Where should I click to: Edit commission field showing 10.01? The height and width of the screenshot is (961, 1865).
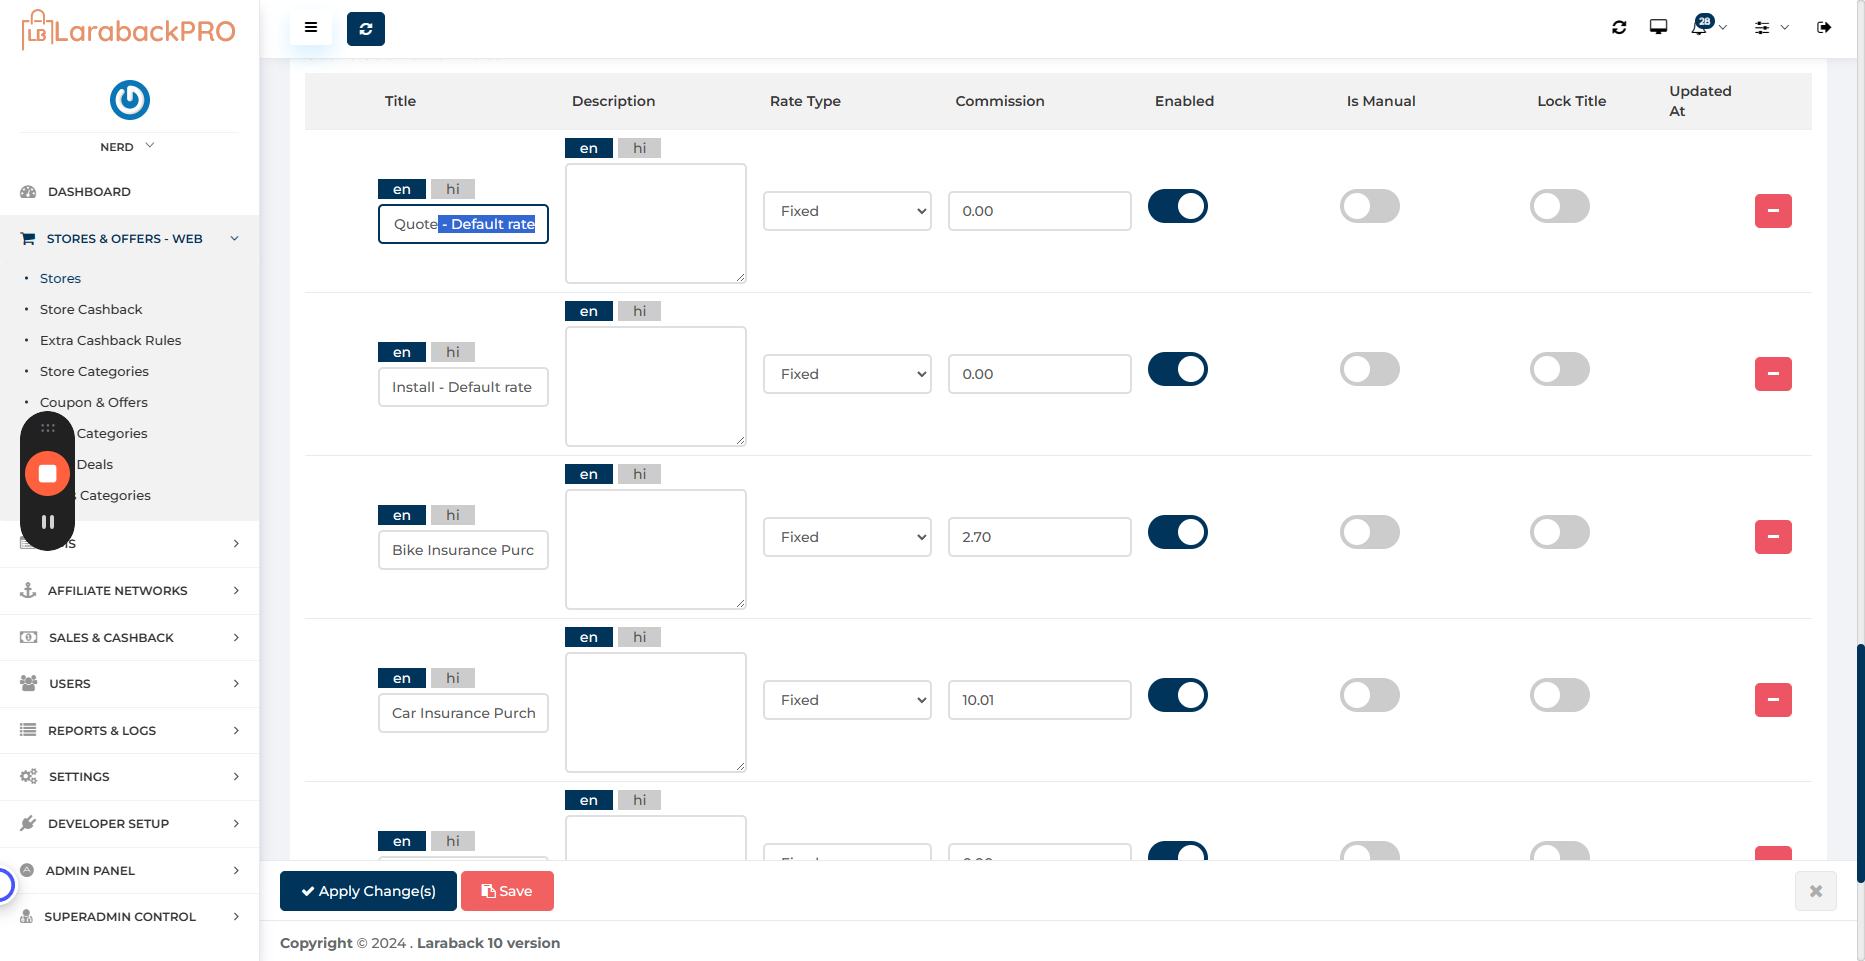tap(1040, 700)
